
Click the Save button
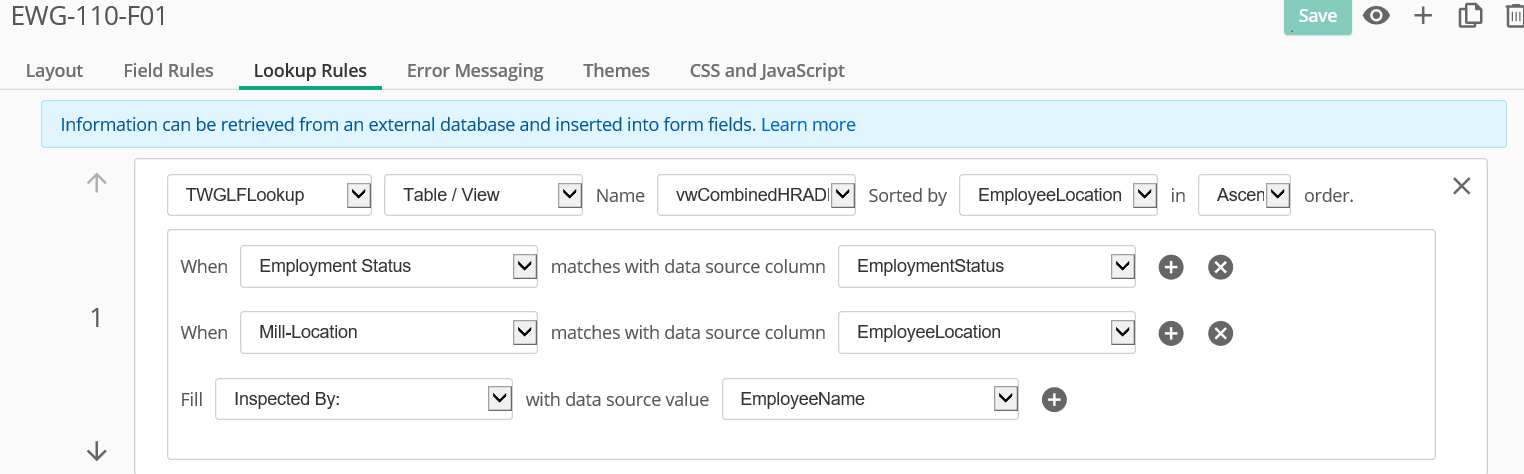click(x=1317, y=16)
